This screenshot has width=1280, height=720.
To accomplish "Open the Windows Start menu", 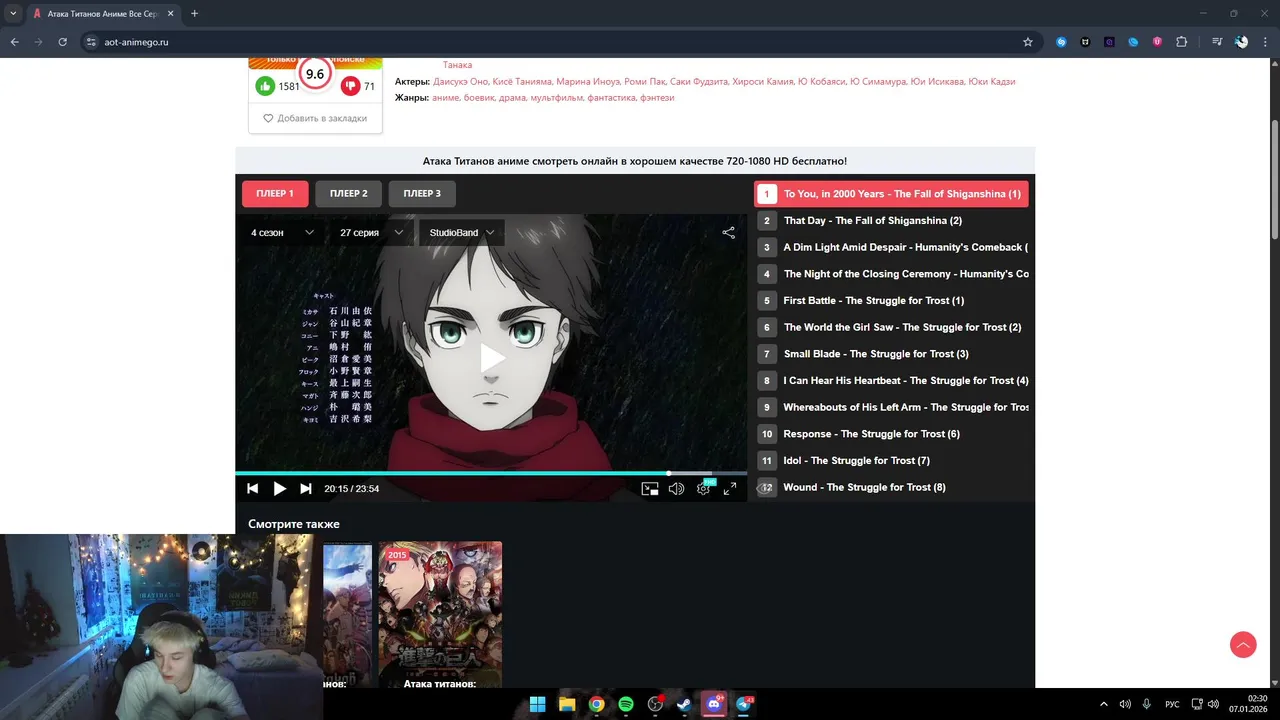I will tap(537, 704).
